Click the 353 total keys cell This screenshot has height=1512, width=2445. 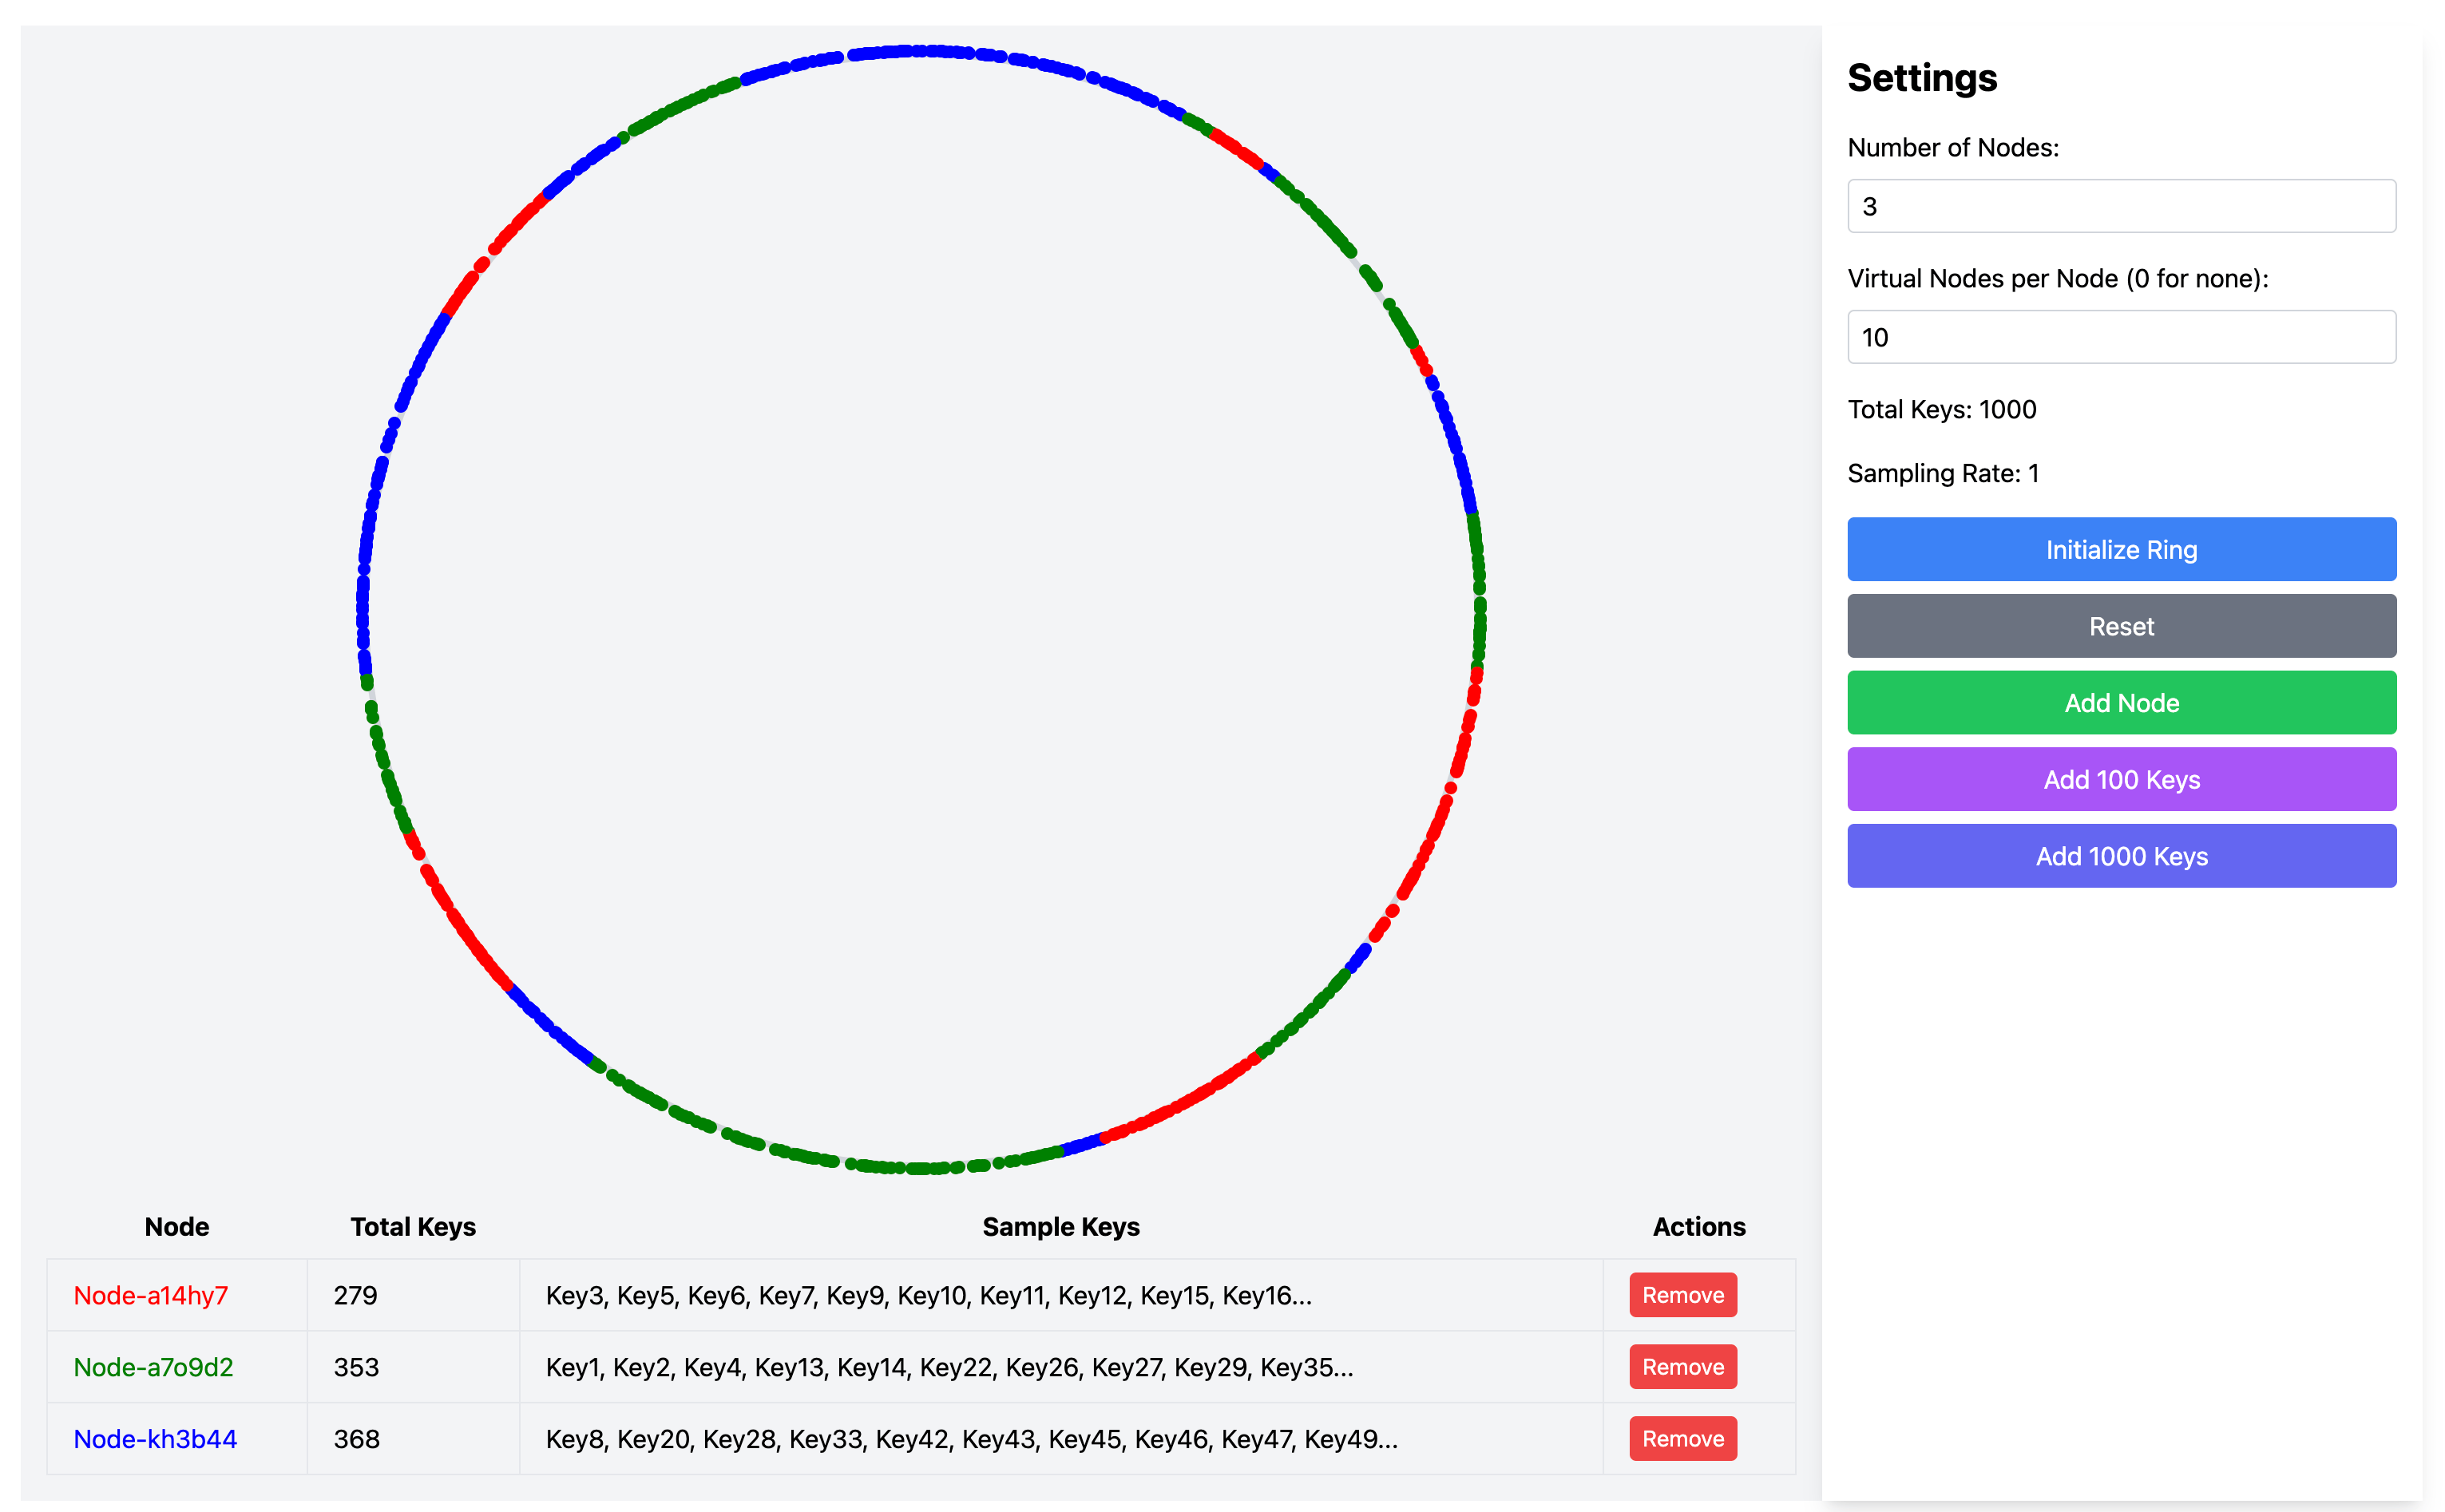pos(413,1367)
